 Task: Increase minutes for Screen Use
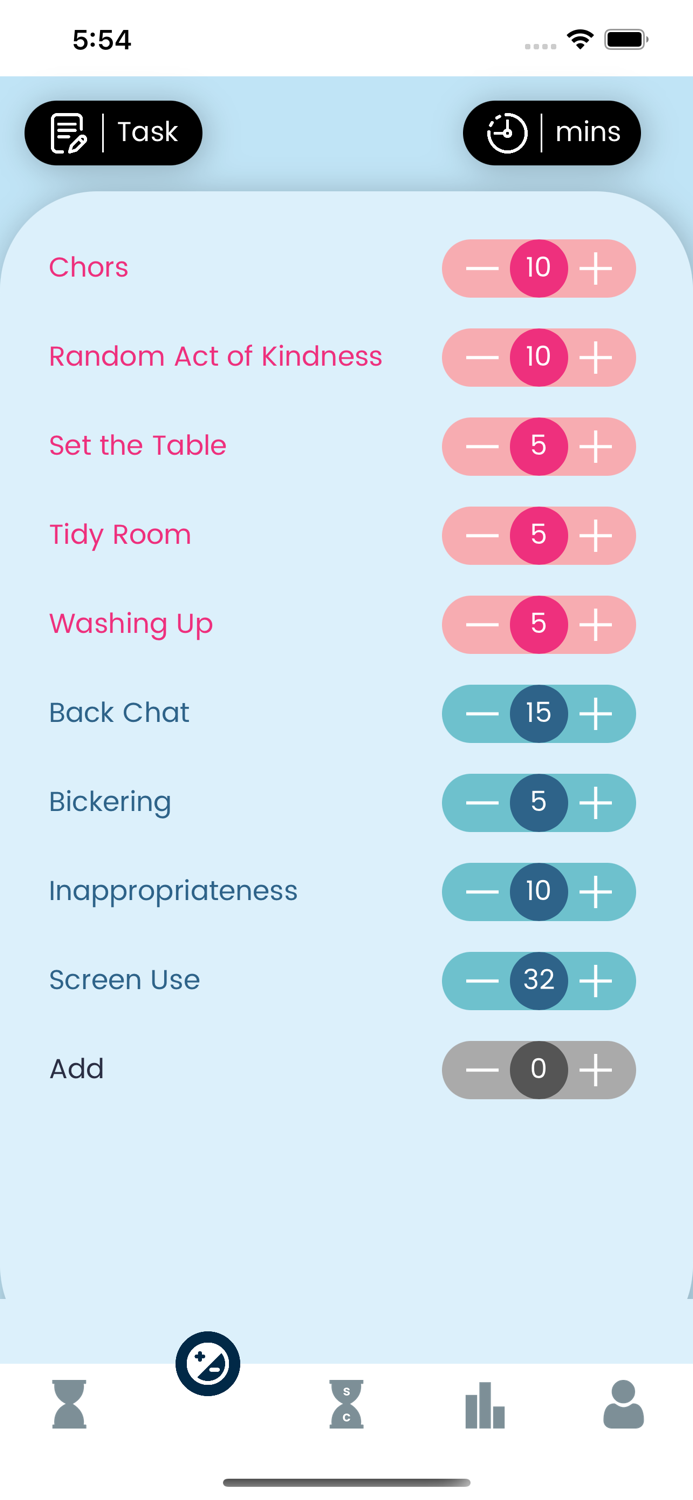pos(596,981)
